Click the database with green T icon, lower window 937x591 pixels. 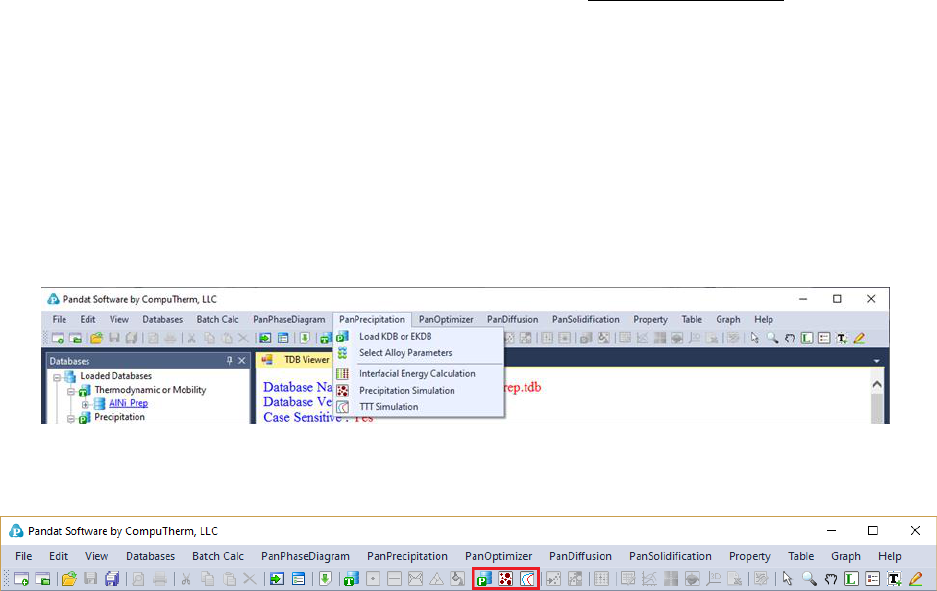point(351,578)
